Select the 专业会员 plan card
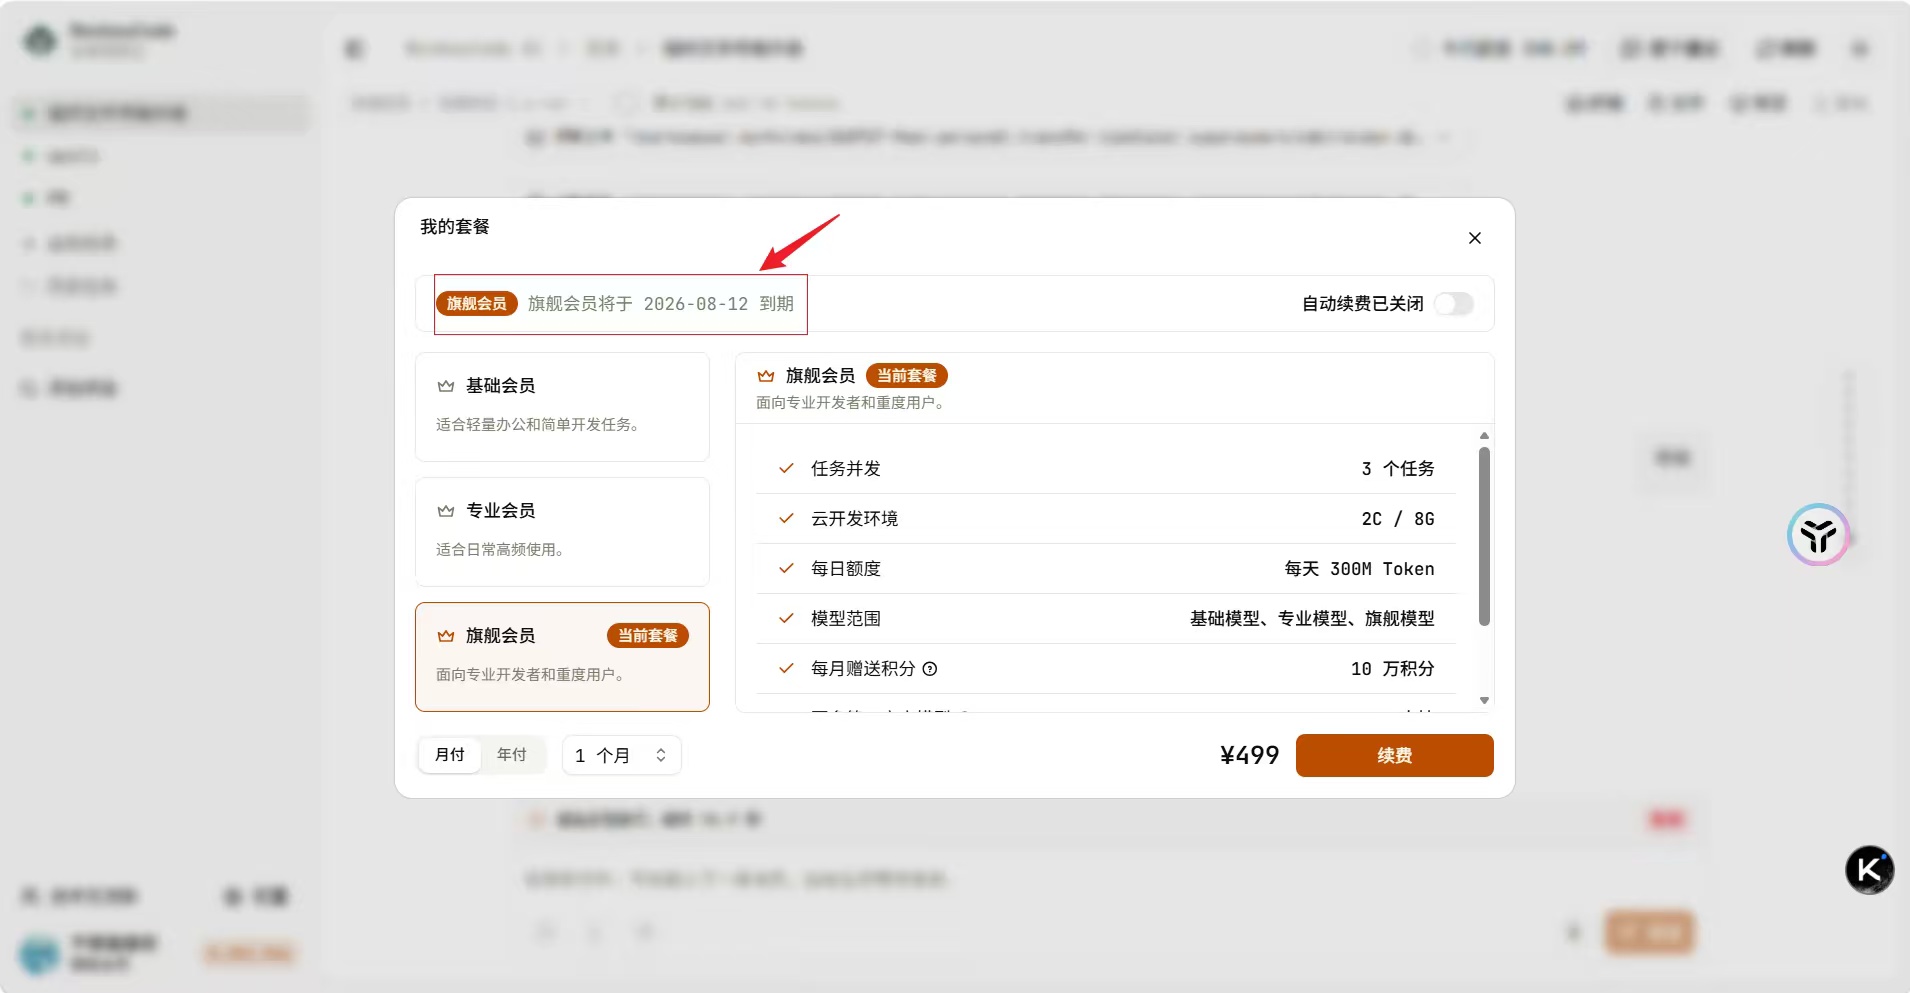 [x=562, y=531]
